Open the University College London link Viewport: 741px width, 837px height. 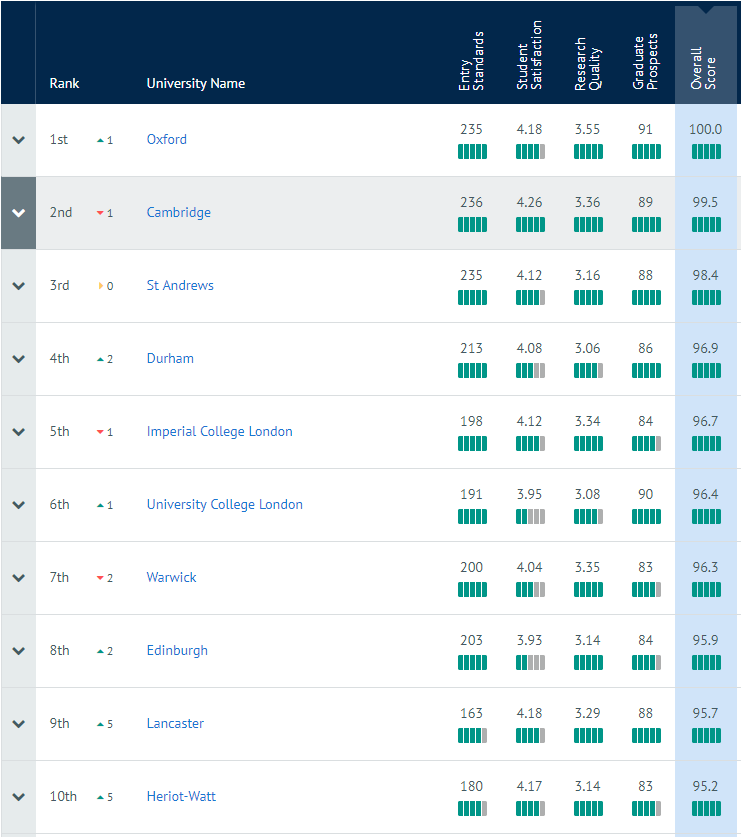[x=224, y=504]
